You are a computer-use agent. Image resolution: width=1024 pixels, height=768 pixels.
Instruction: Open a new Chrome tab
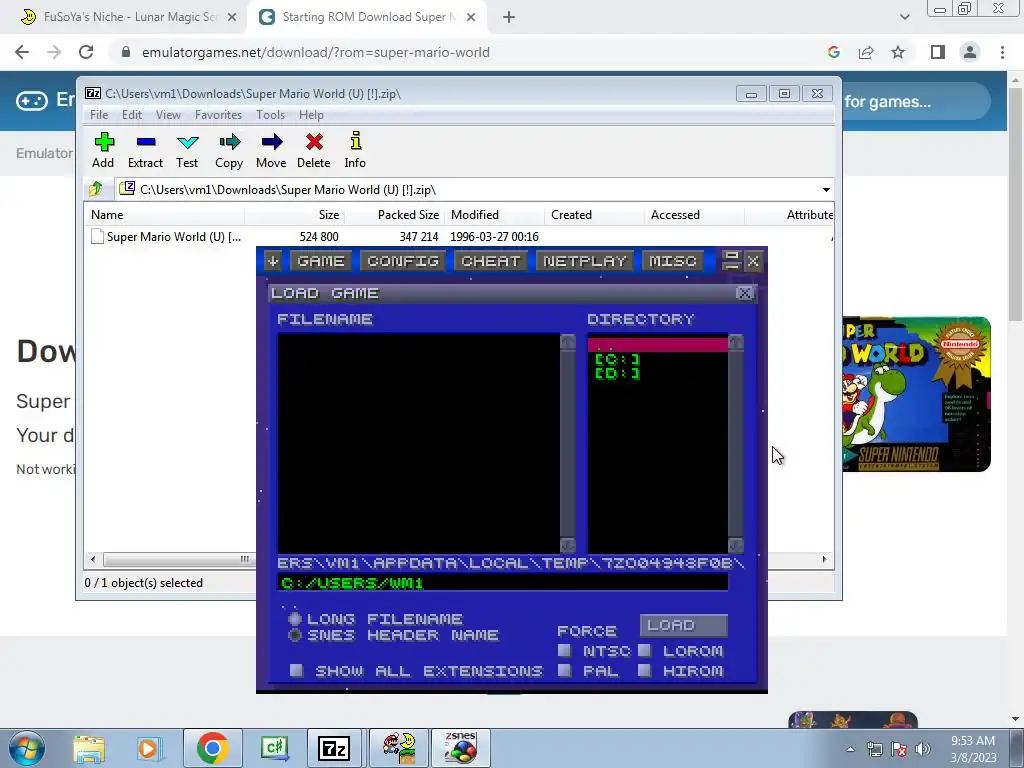point(509,17)
